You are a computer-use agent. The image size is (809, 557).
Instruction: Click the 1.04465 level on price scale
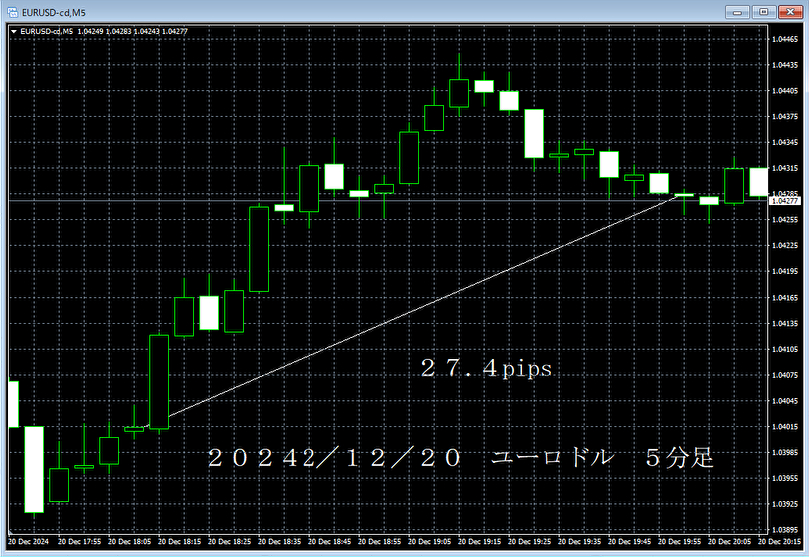tap(783, 39)
